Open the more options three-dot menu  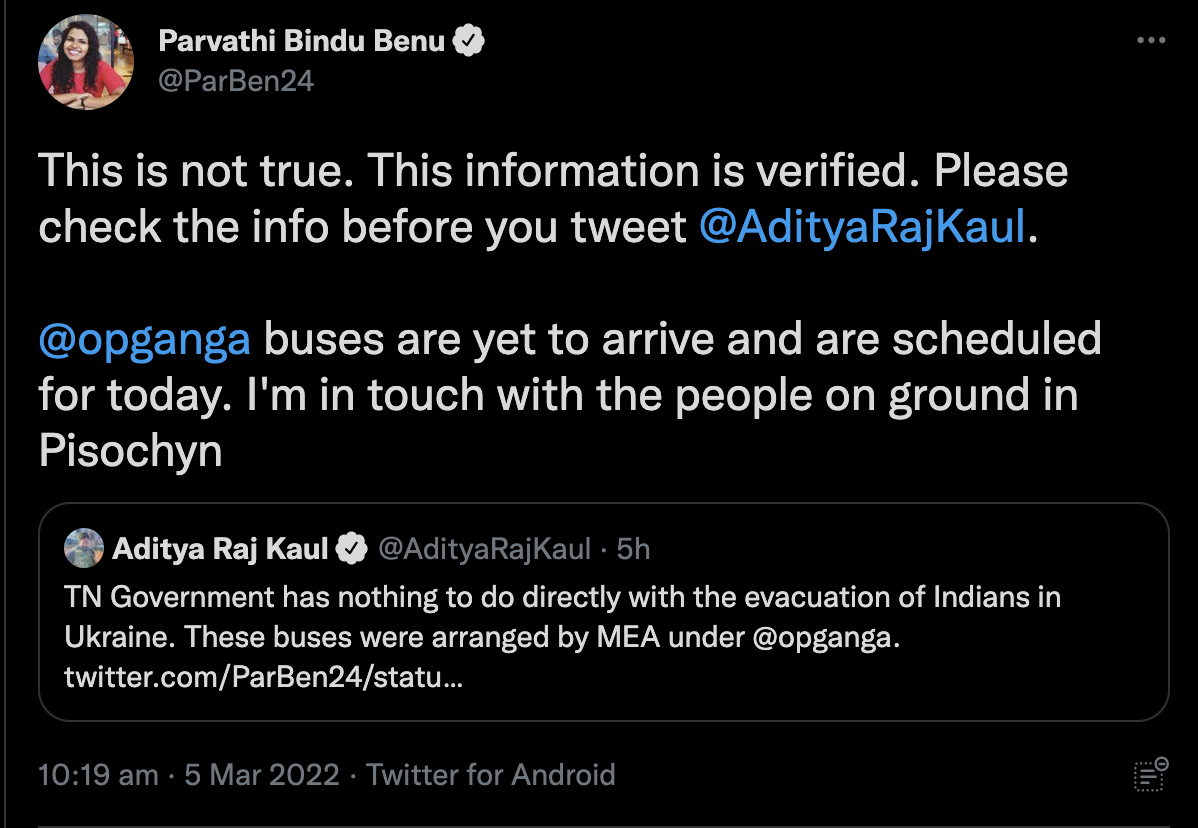1152,41
